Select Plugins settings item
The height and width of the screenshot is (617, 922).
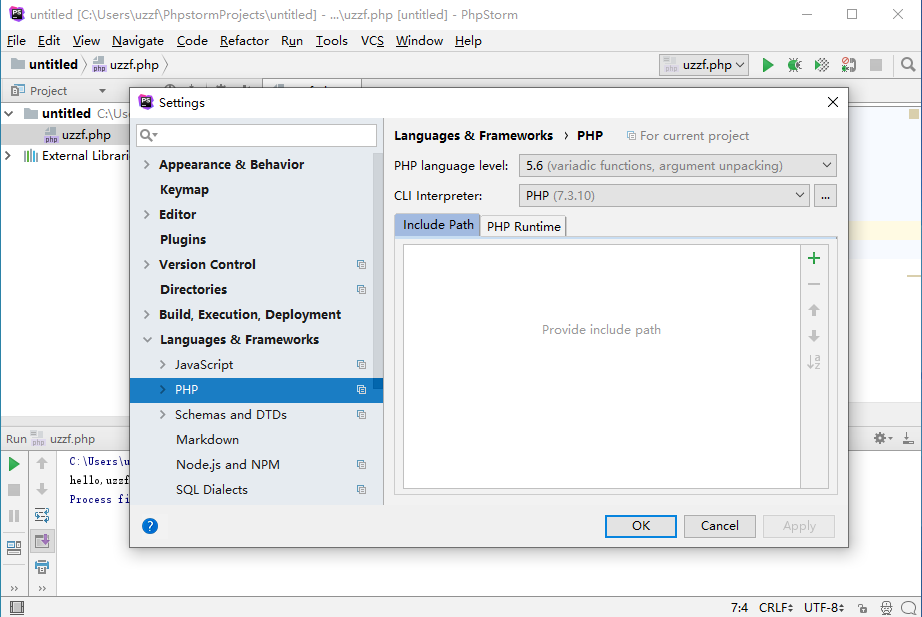[x=183, y=239]
